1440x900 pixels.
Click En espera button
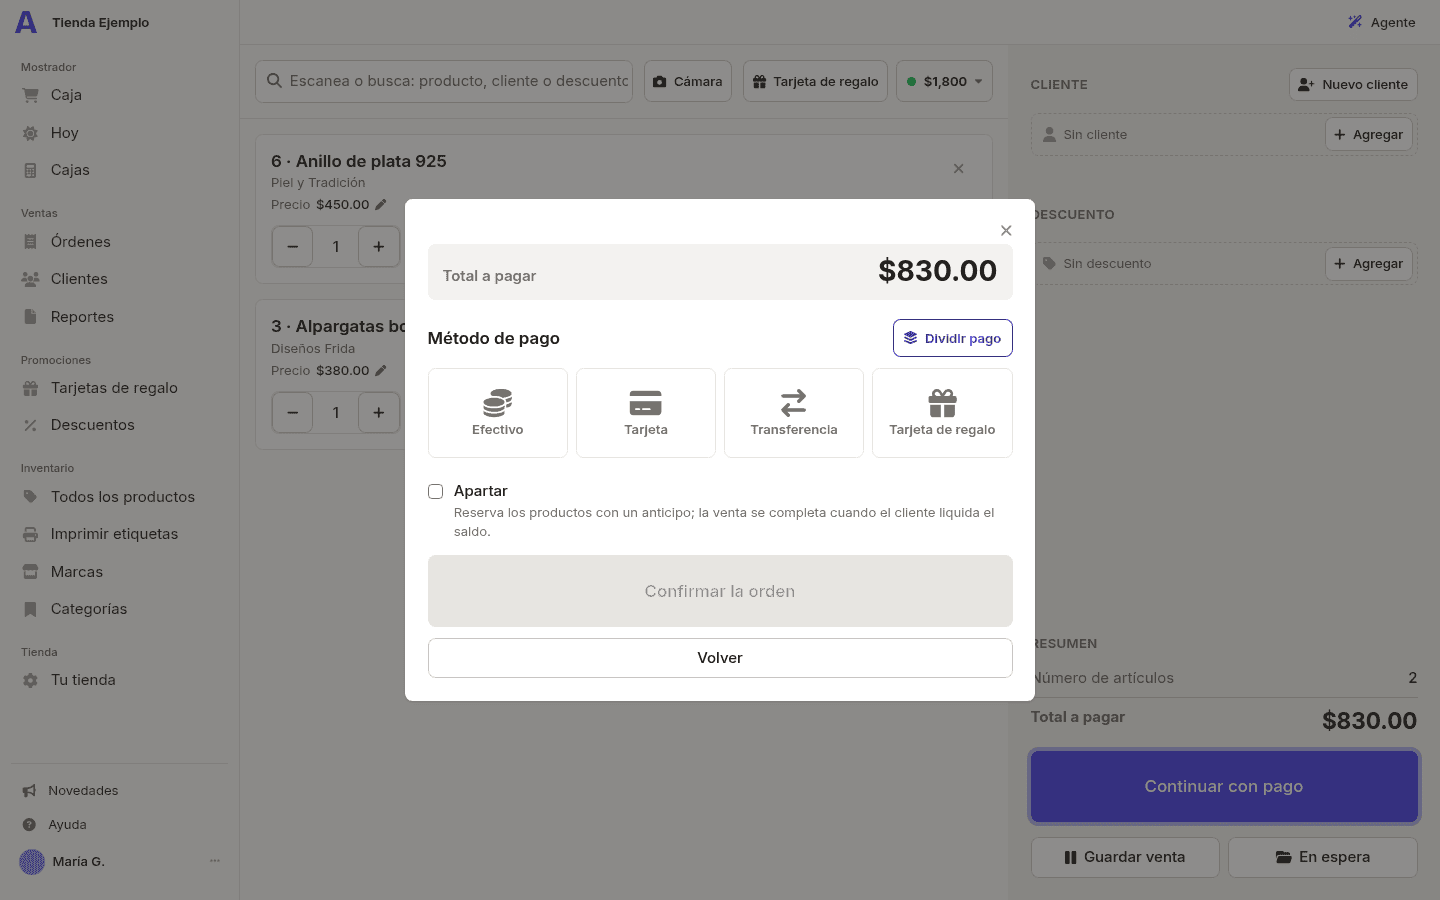[x=1323, y=857]
